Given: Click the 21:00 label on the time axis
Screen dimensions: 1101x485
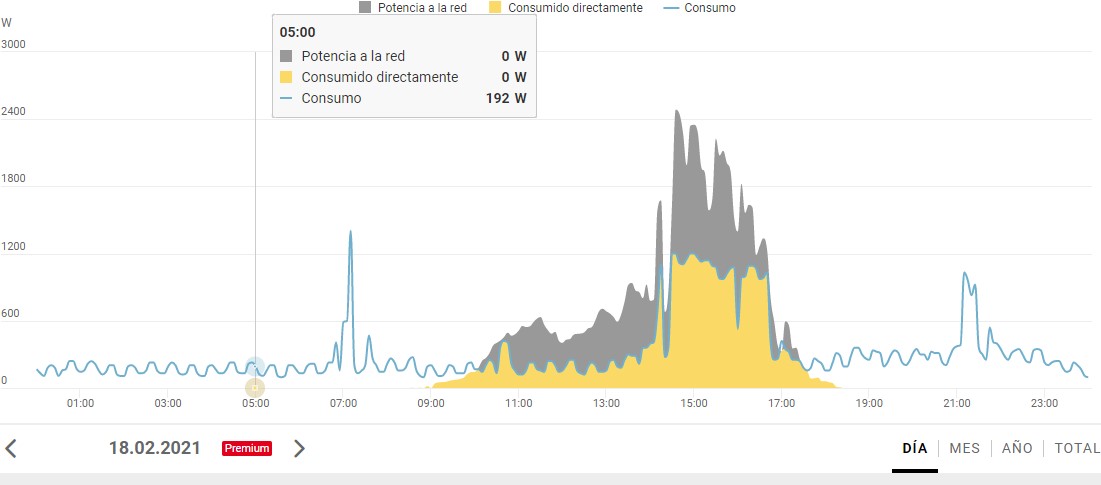Looking at the screenshot, I should pos(957,404).
